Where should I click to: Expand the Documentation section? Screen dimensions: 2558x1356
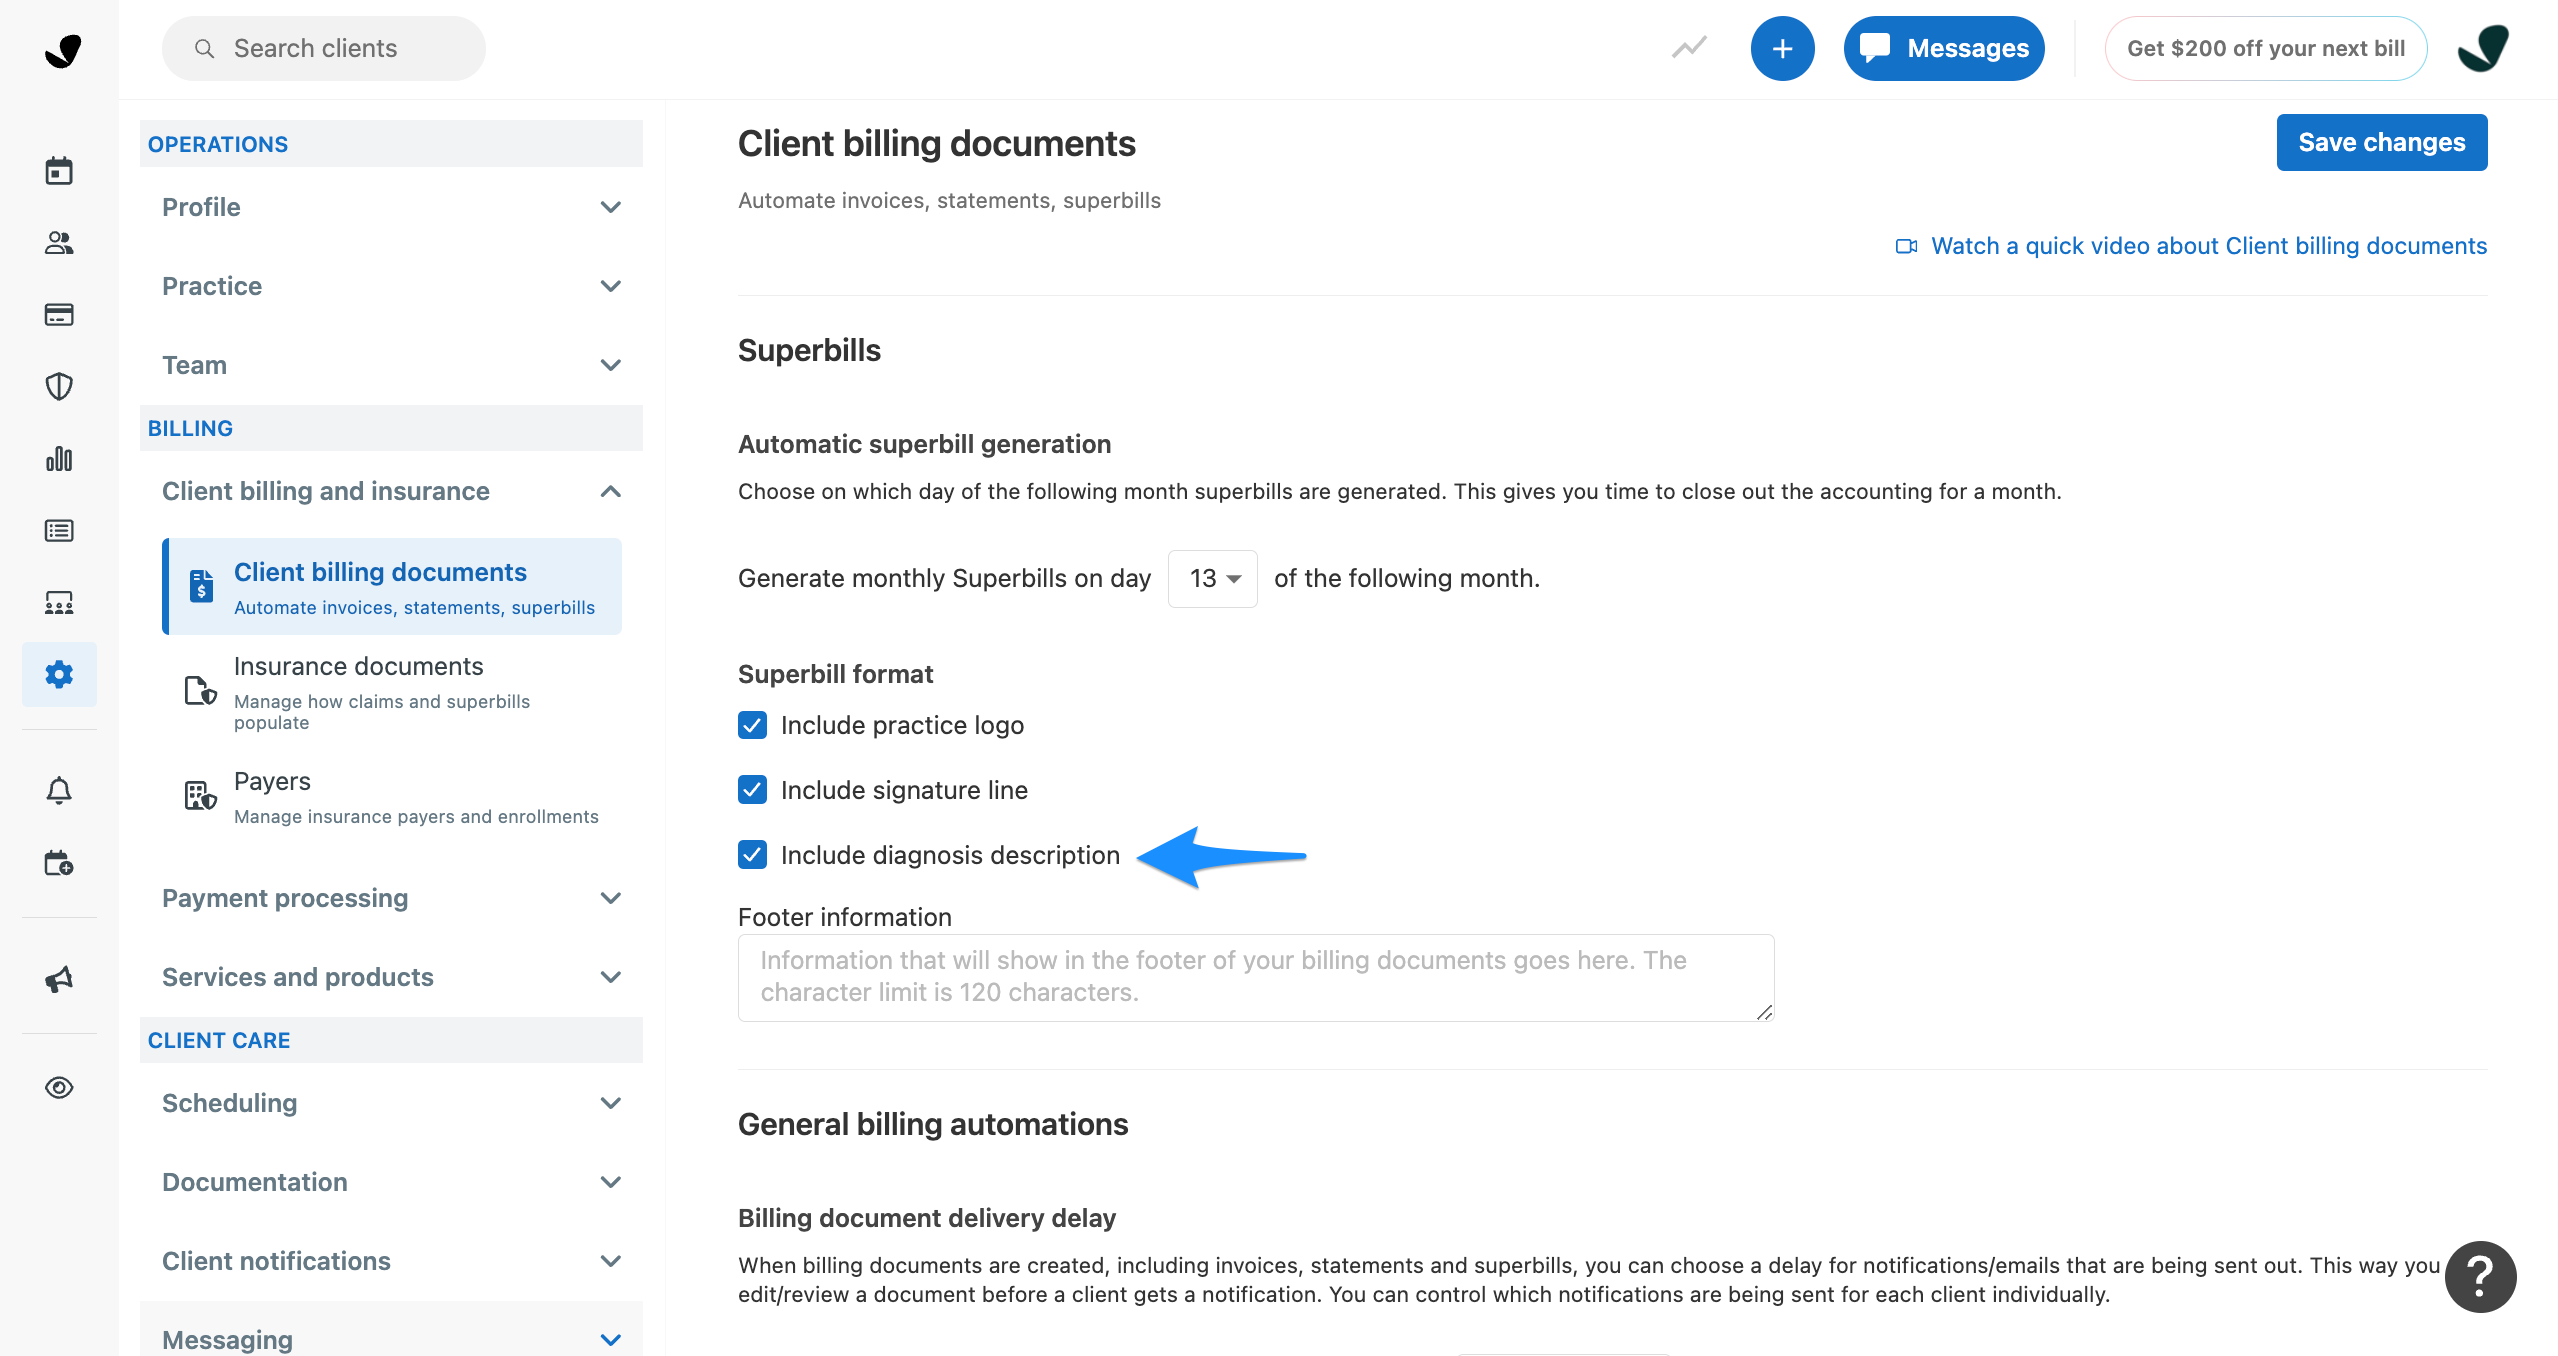tap(391, 1182)
